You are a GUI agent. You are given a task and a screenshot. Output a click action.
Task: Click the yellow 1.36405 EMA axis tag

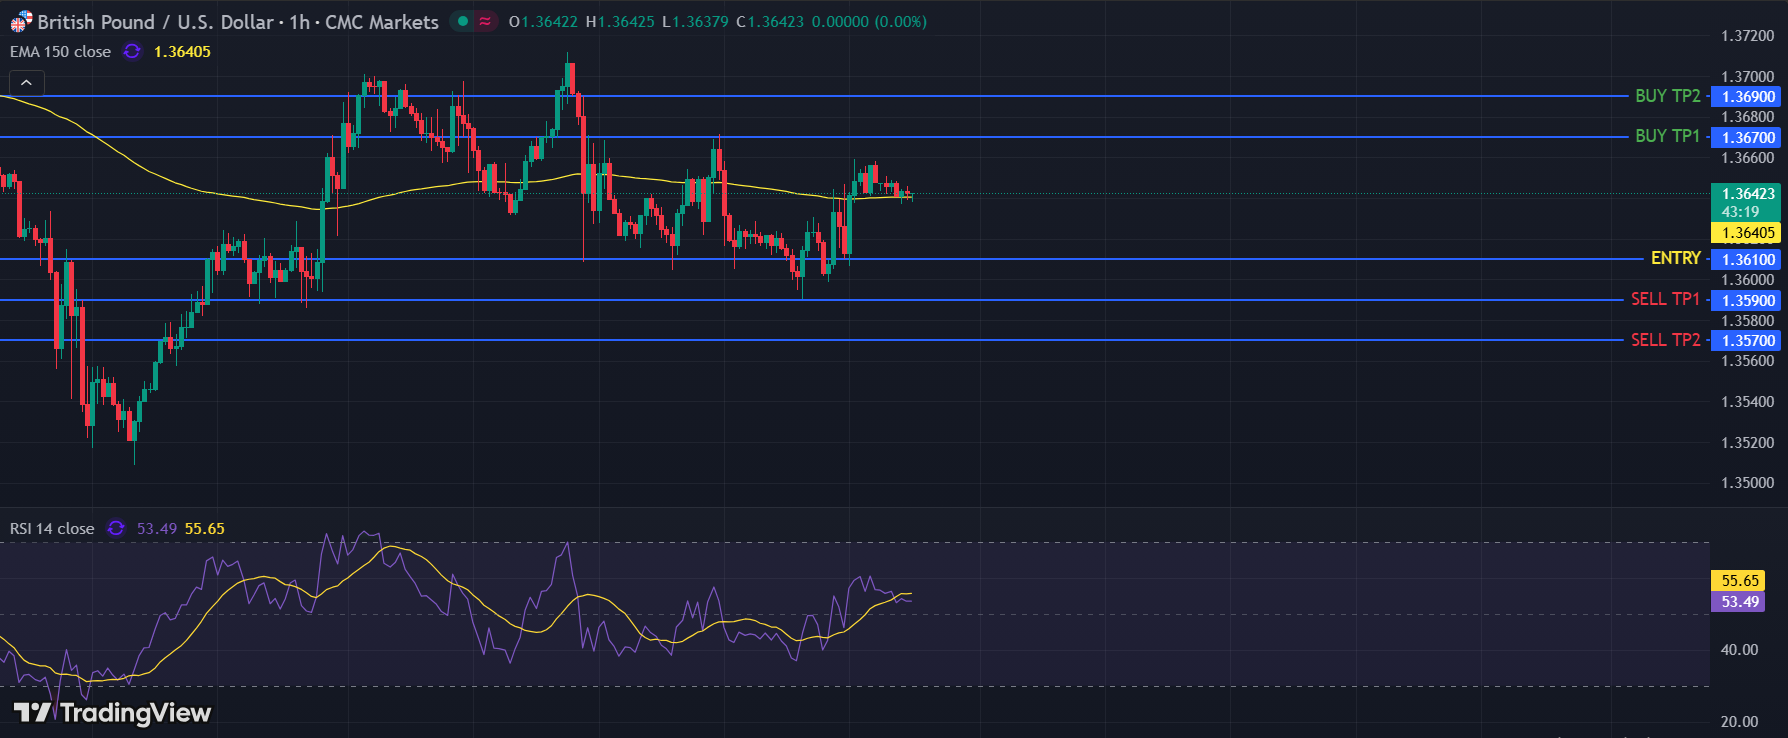click(x=1747, y=233)
